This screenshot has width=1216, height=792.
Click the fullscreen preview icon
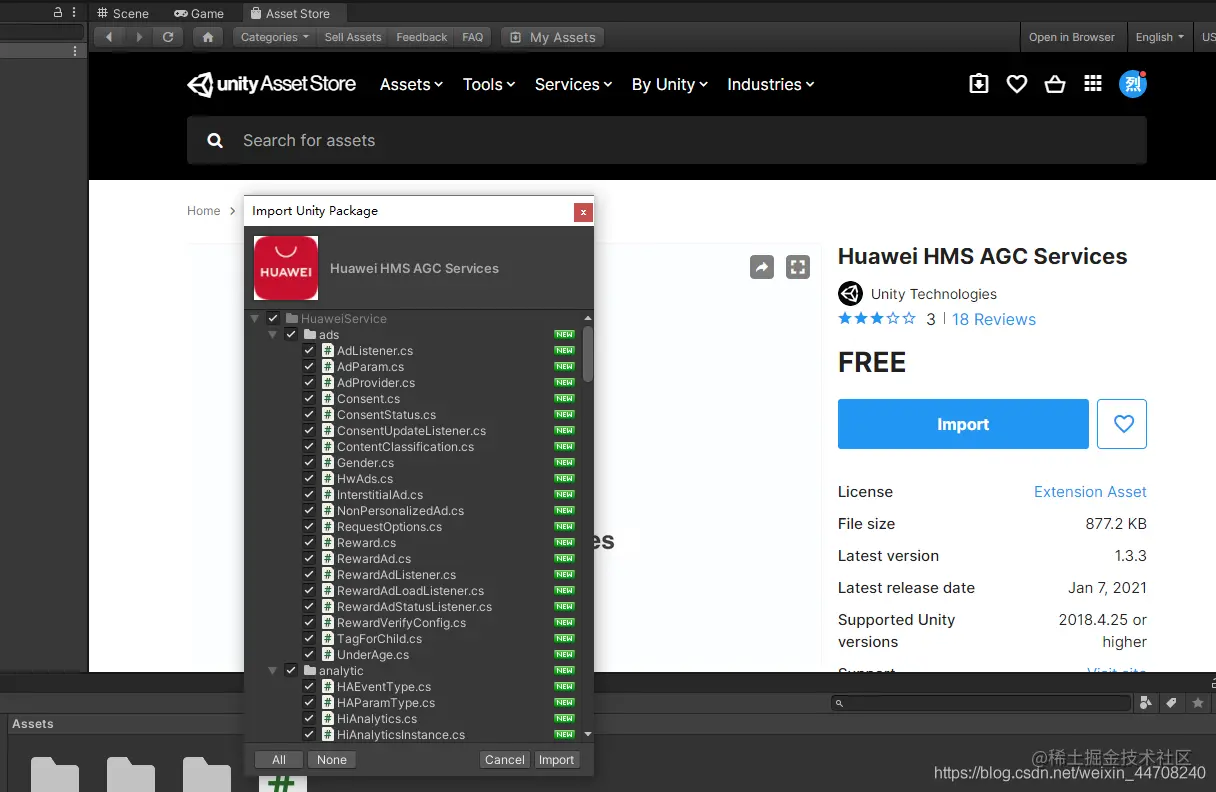pos(797,267)
